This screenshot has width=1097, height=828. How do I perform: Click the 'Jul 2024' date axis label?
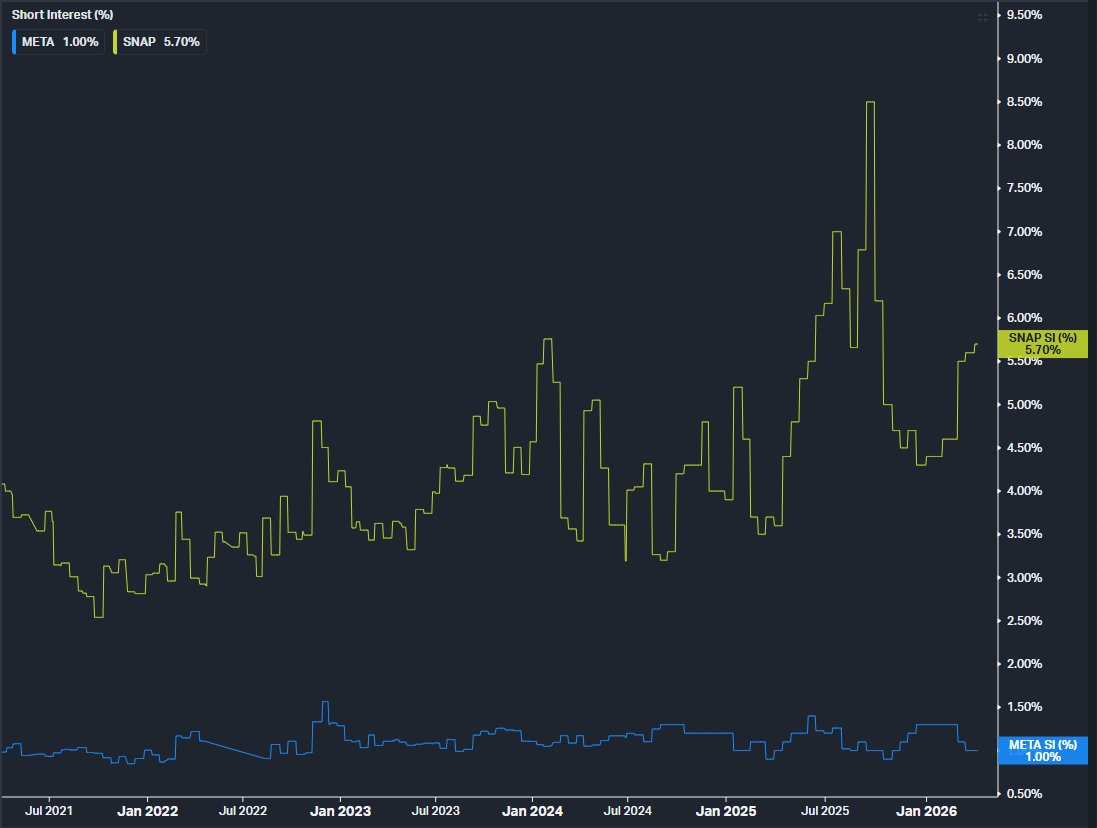point(628,811)
